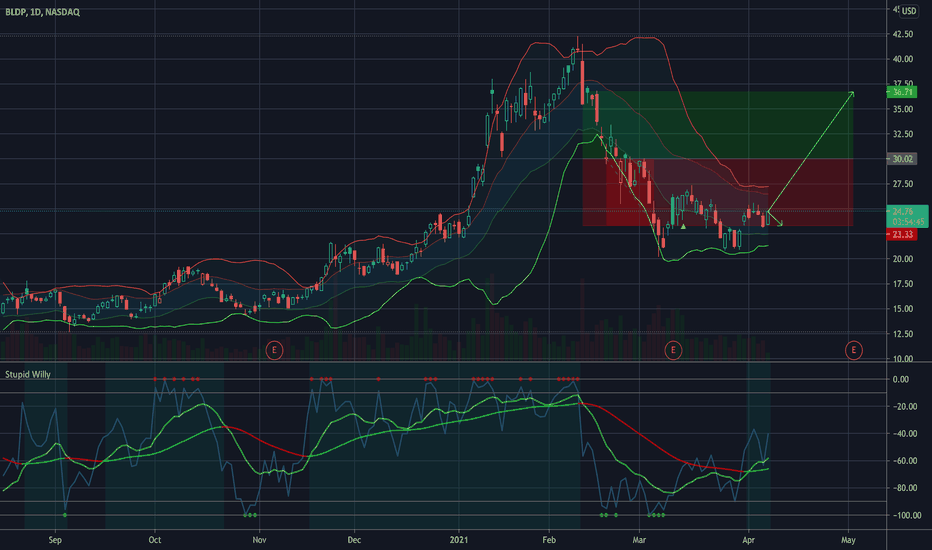
Task: Click the -60.00 indicator scale value
Action: [x=905, y=461]
